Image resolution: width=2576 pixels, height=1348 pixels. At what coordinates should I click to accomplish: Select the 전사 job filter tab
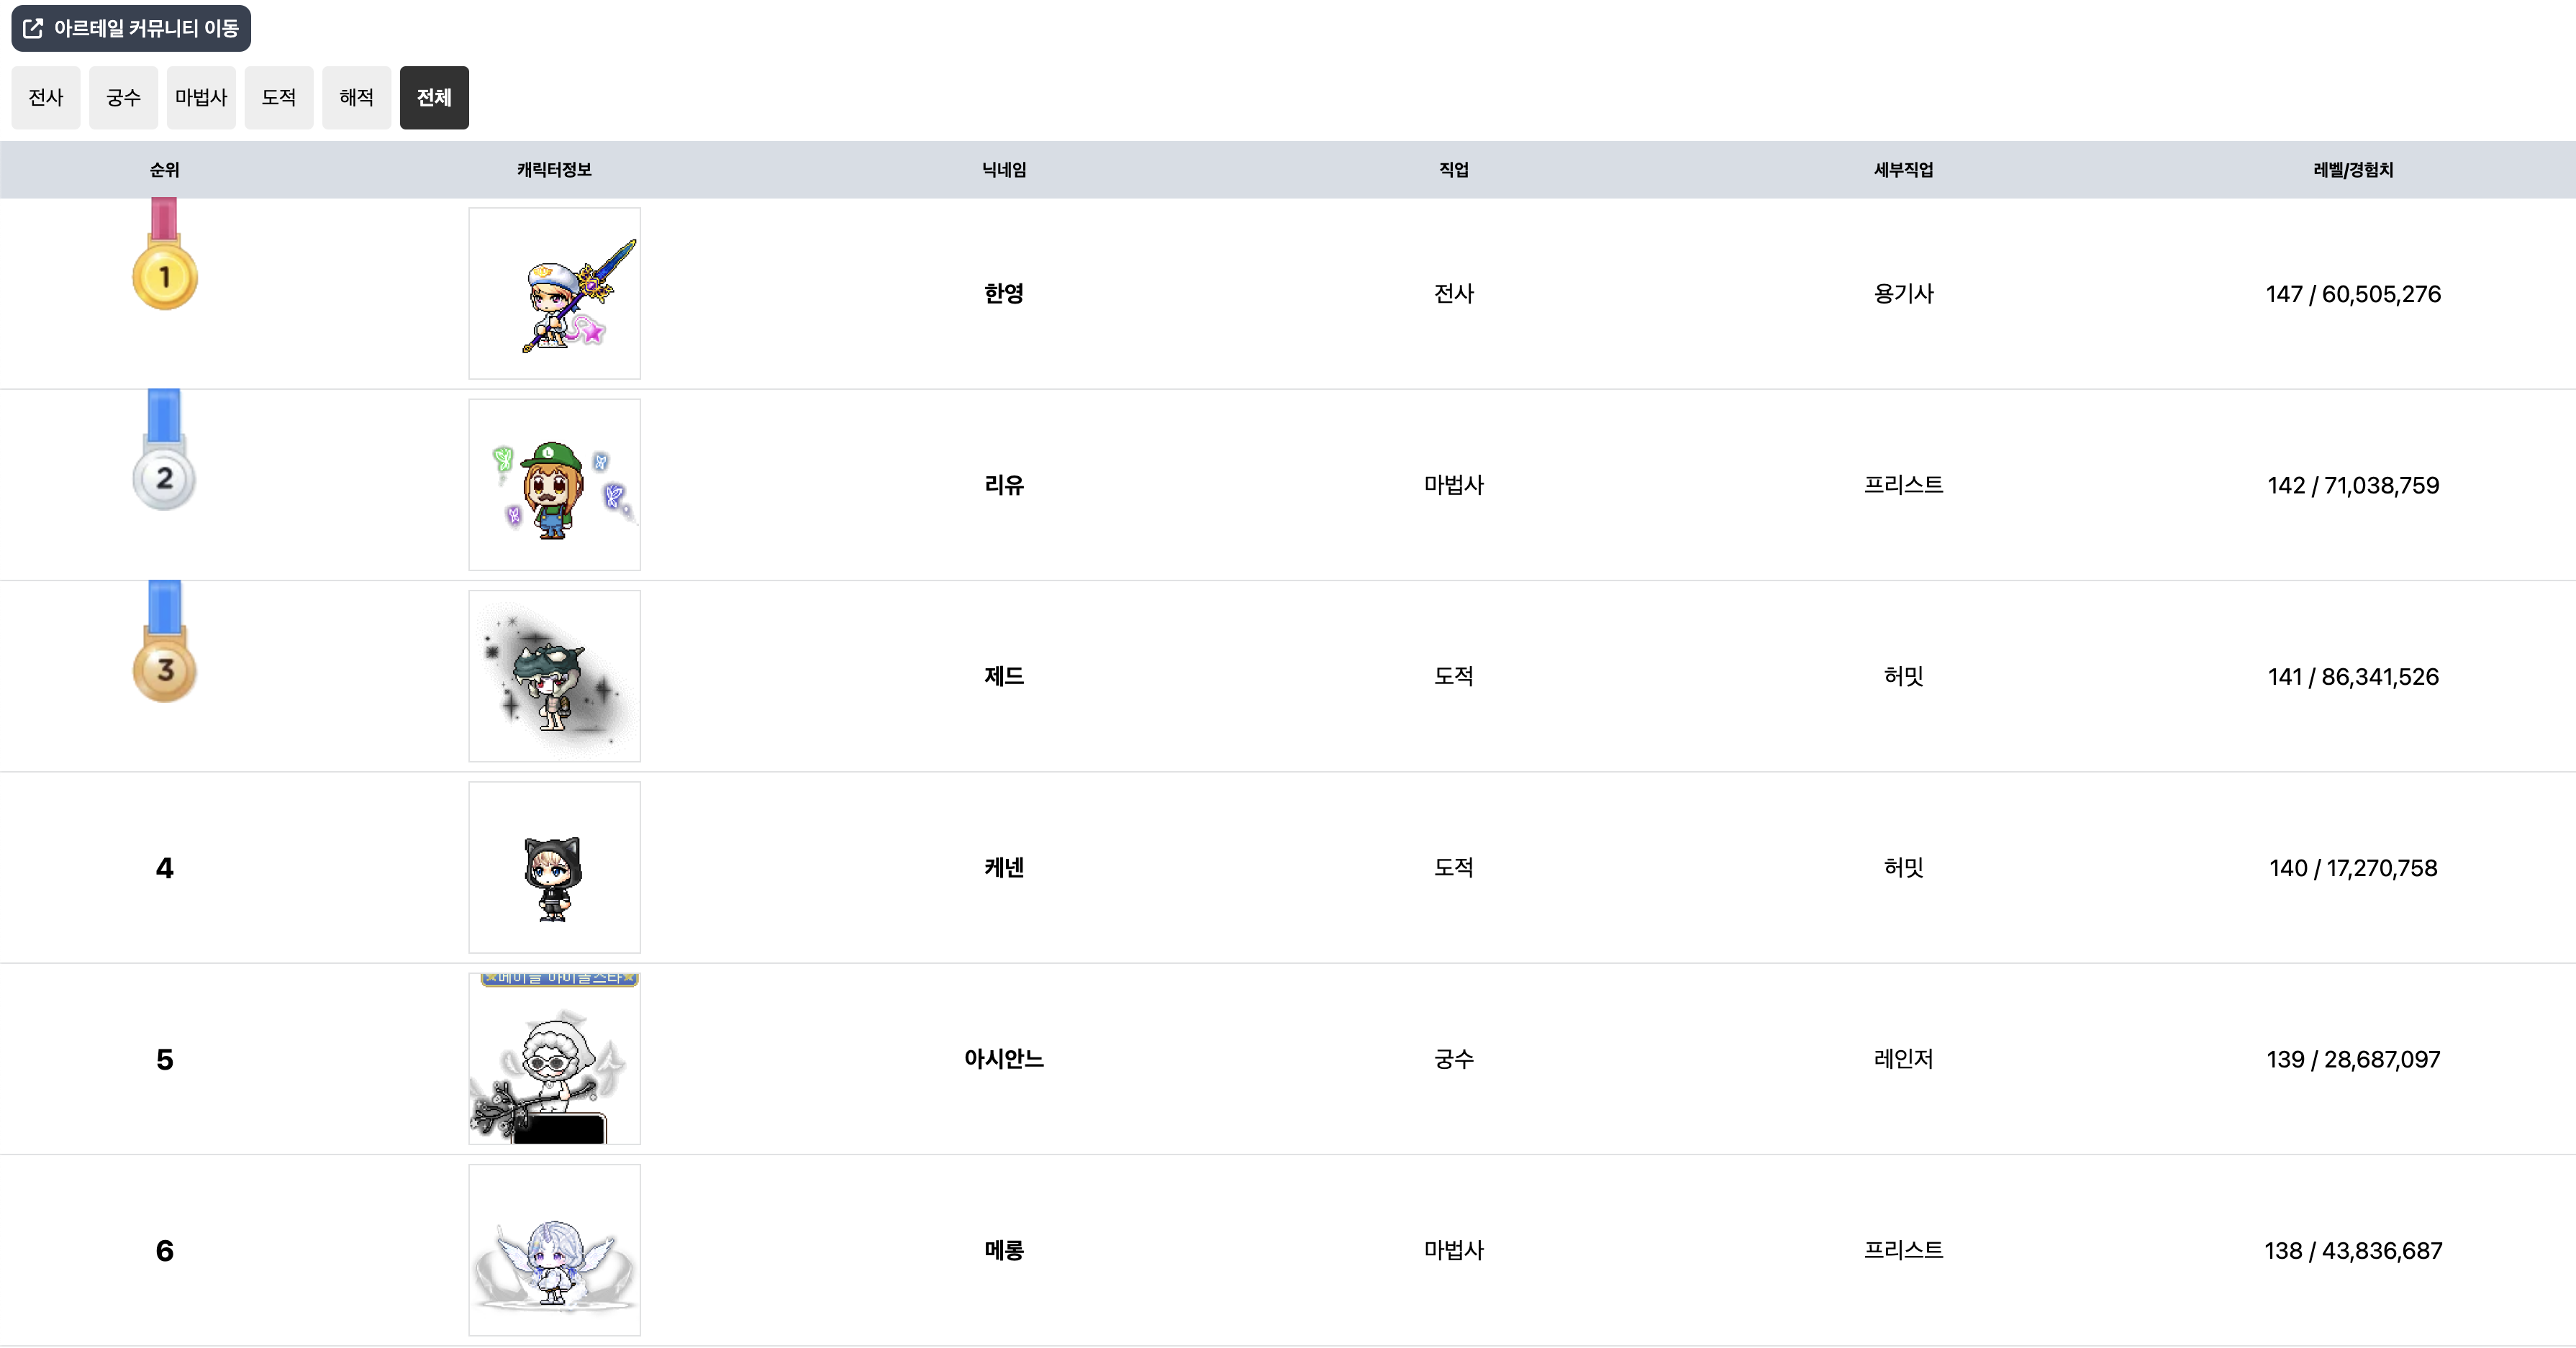(46, 97)
